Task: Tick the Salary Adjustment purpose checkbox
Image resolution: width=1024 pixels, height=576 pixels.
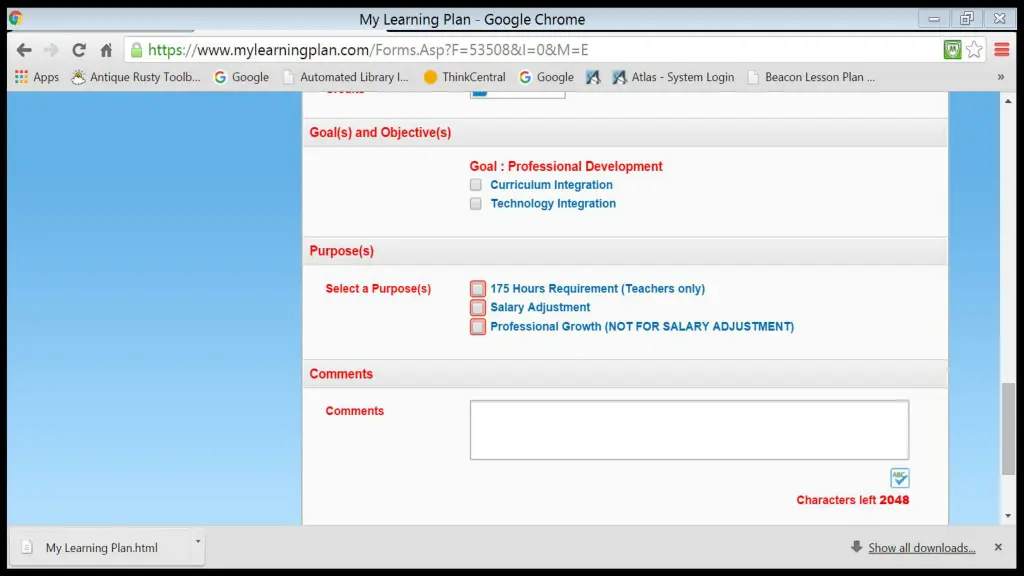Action: [x=478, y=308]
